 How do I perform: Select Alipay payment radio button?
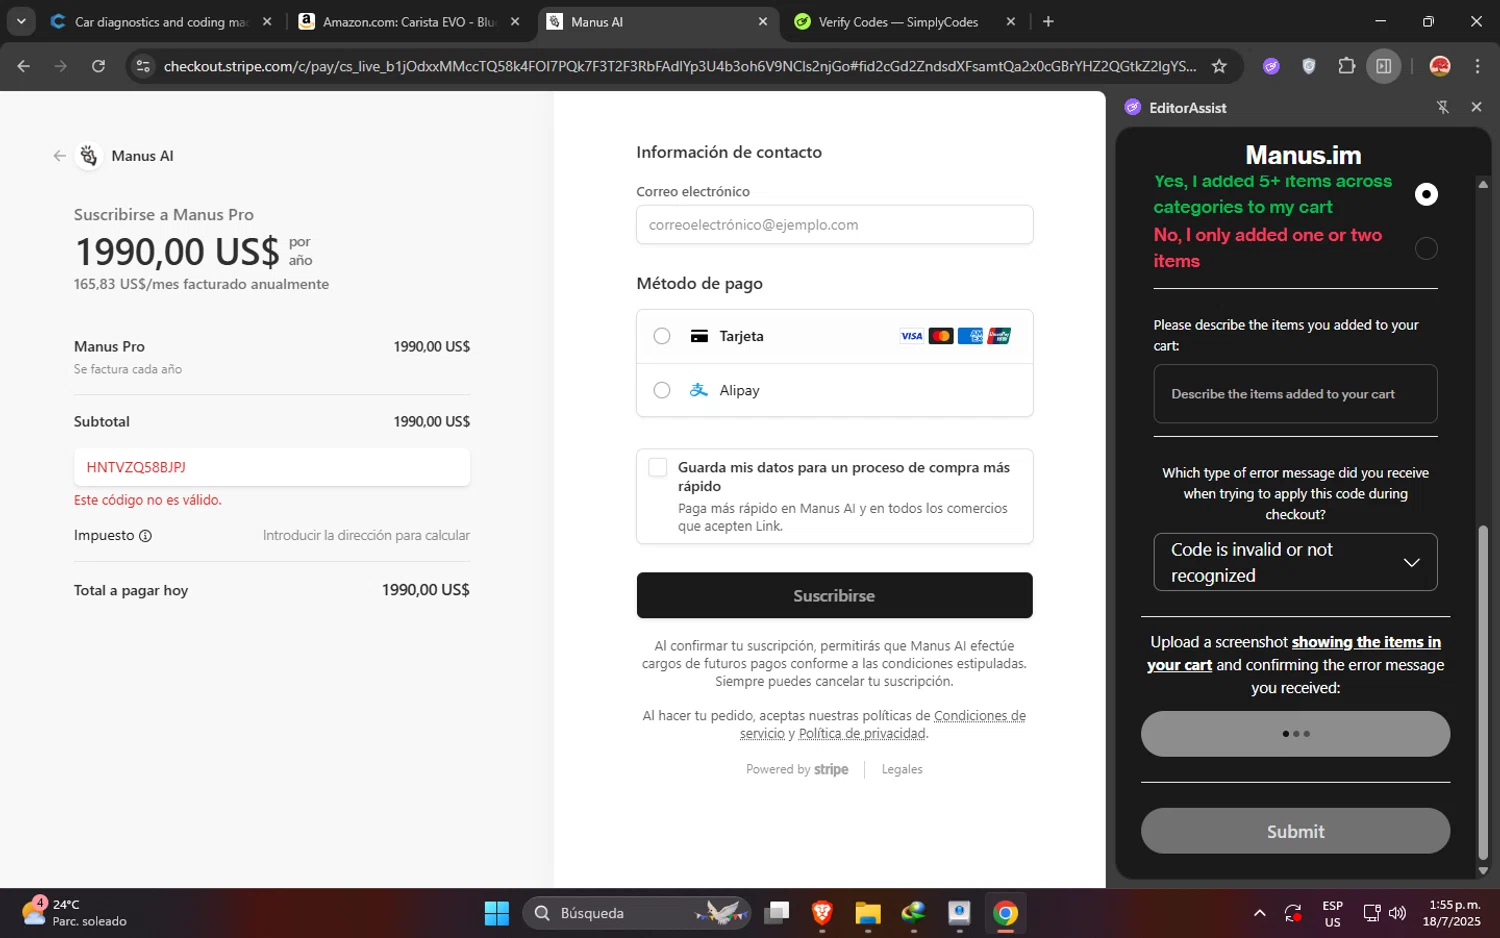(662, 390)
